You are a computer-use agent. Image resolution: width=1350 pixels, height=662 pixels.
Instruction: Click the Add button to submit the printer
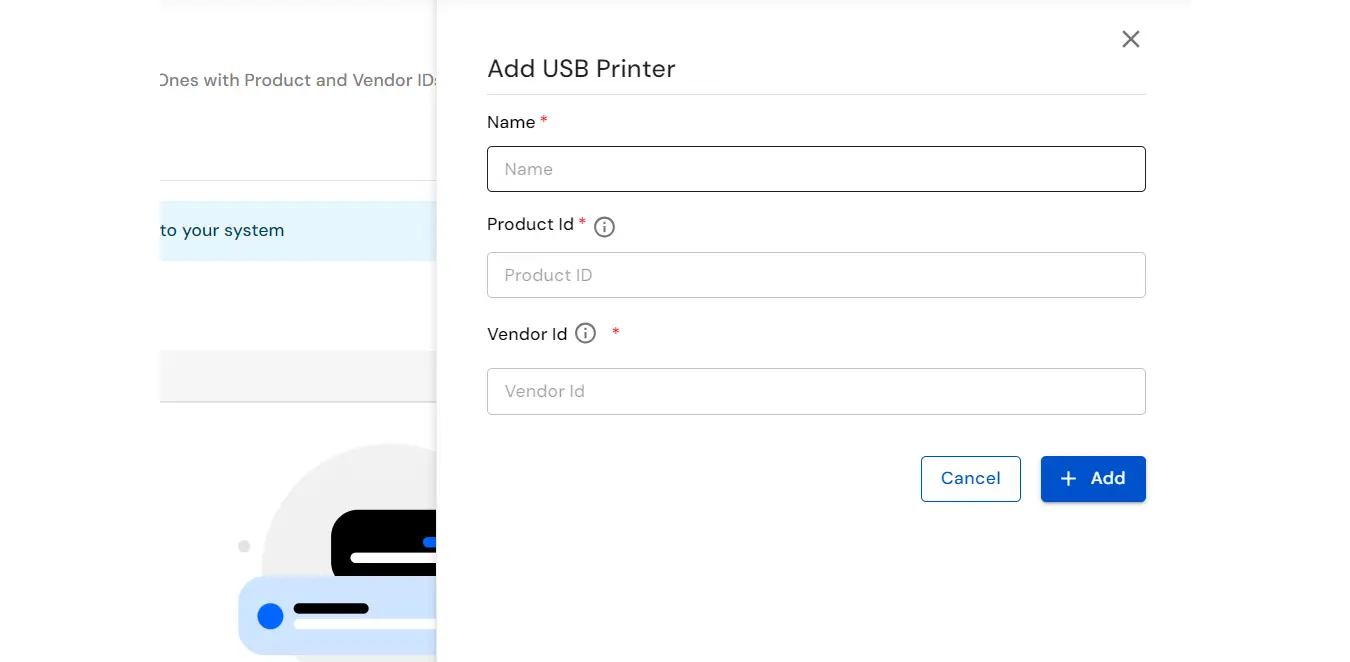coord(1093,479)
